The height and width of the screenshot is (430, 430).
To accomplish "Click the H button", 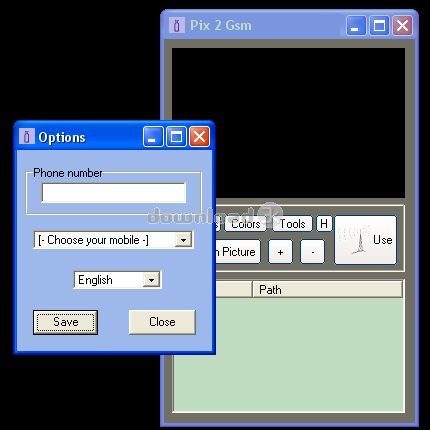I will click(324, 224).
